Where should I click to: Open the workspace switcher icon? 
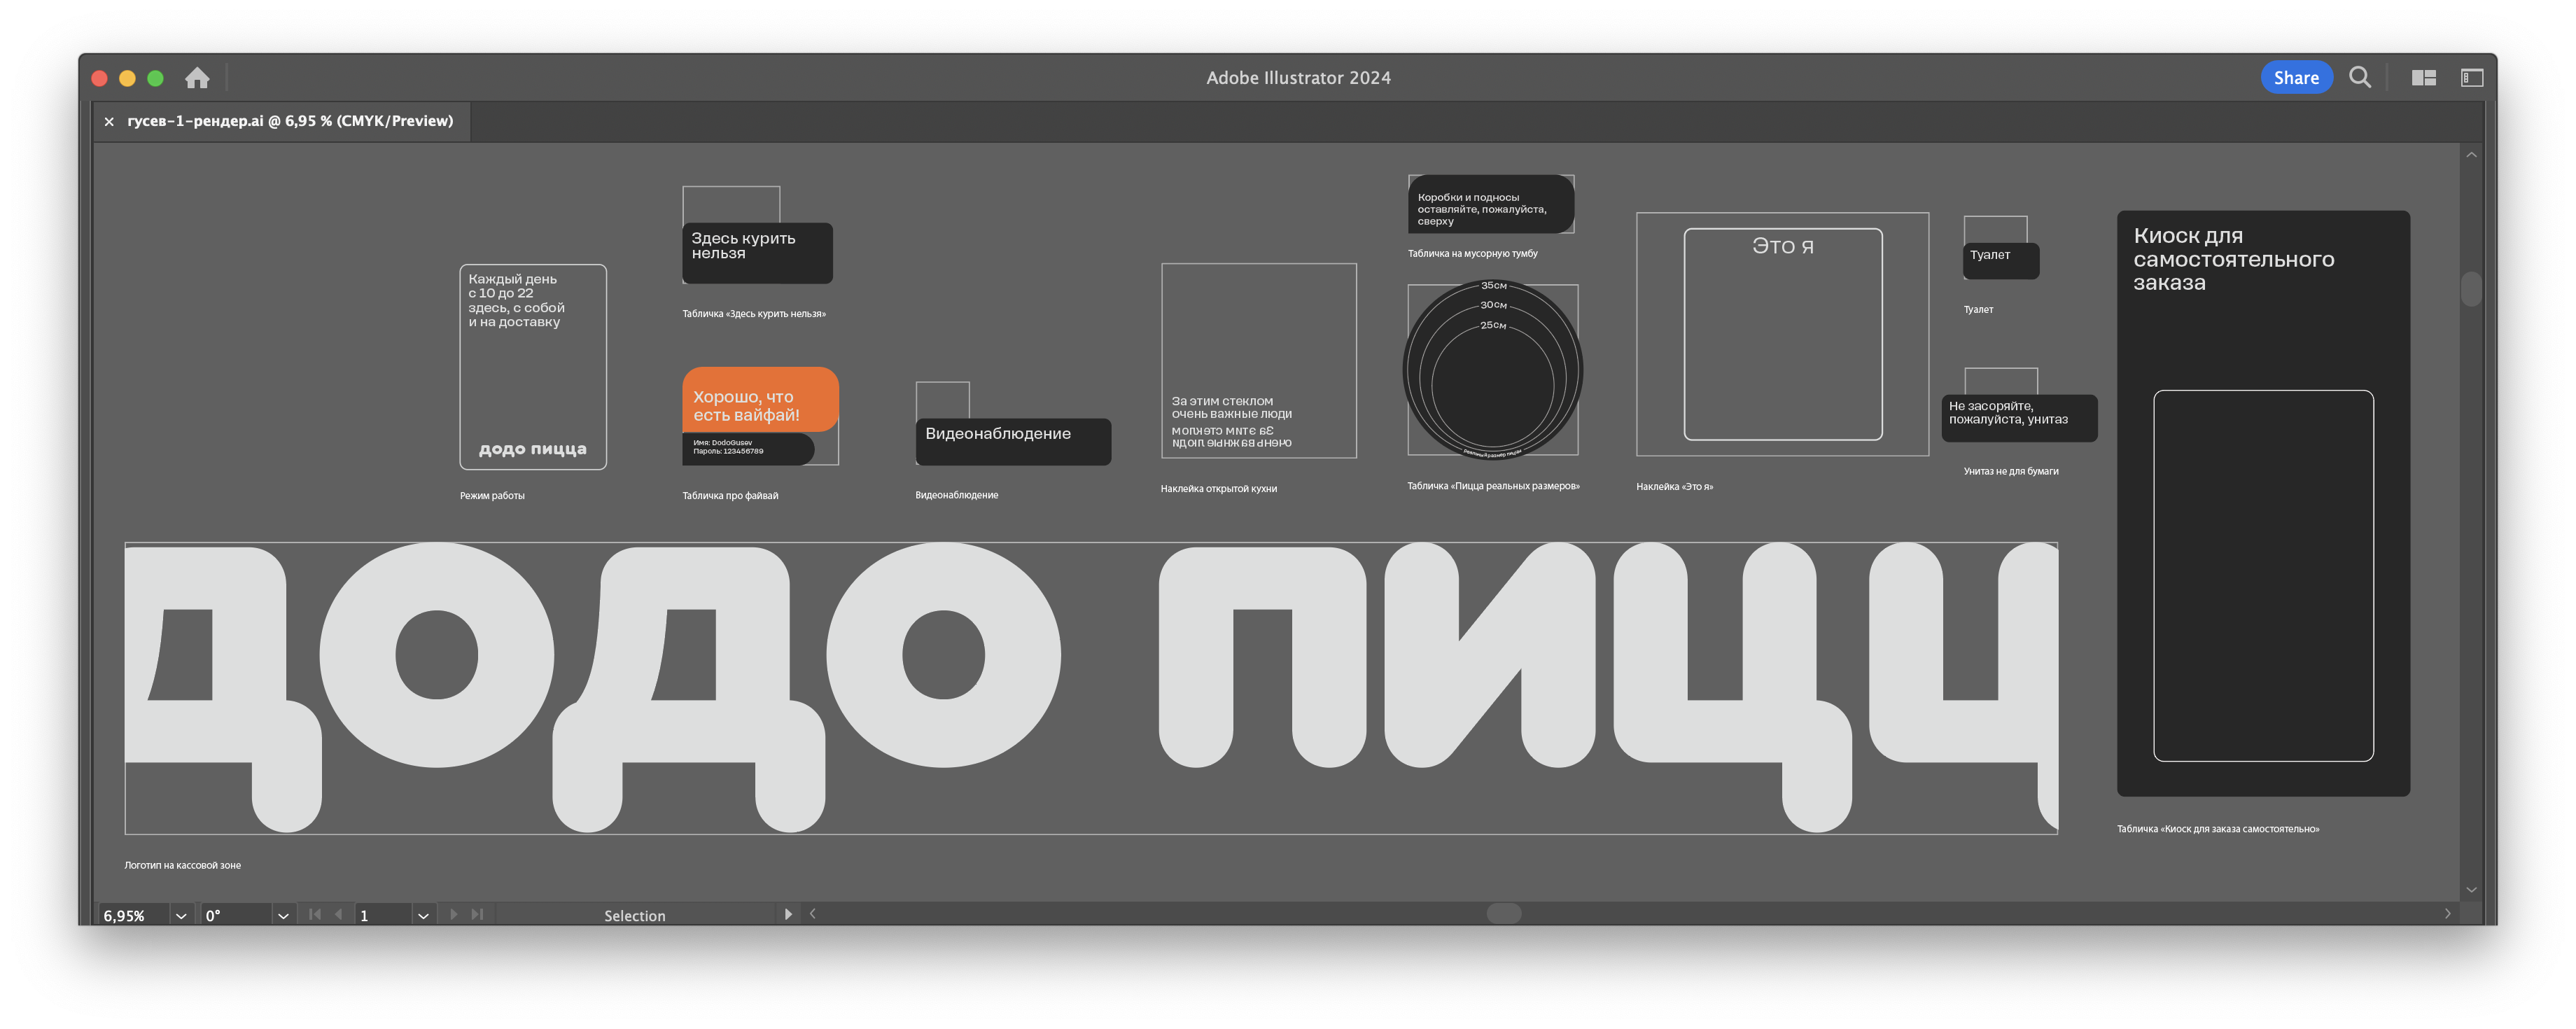tap(2472, 77)
